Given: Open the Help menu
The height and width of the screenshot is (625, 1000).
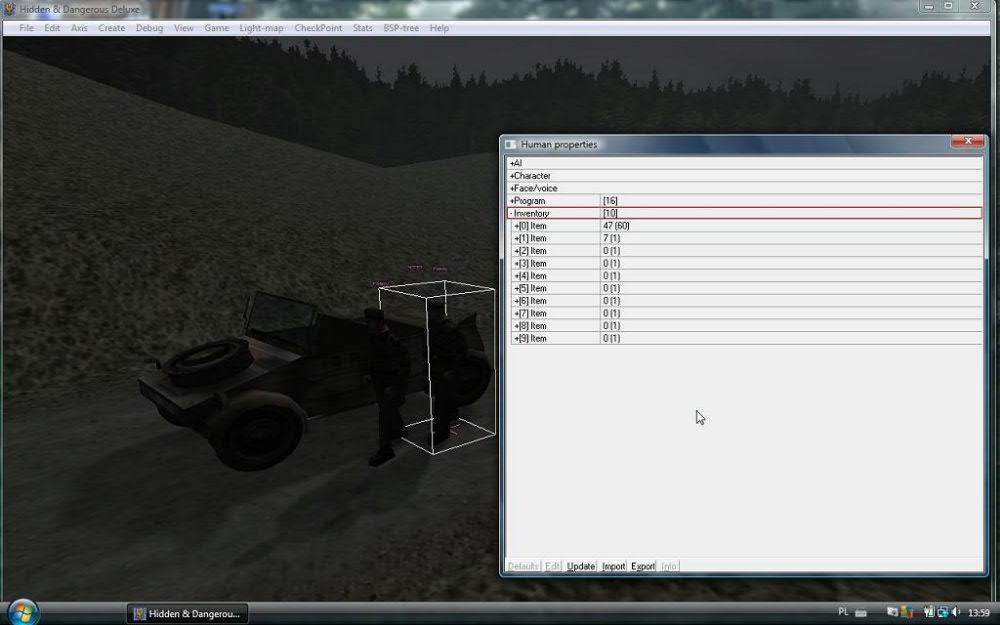Looking at the screenshot, I should coord(439,28).
